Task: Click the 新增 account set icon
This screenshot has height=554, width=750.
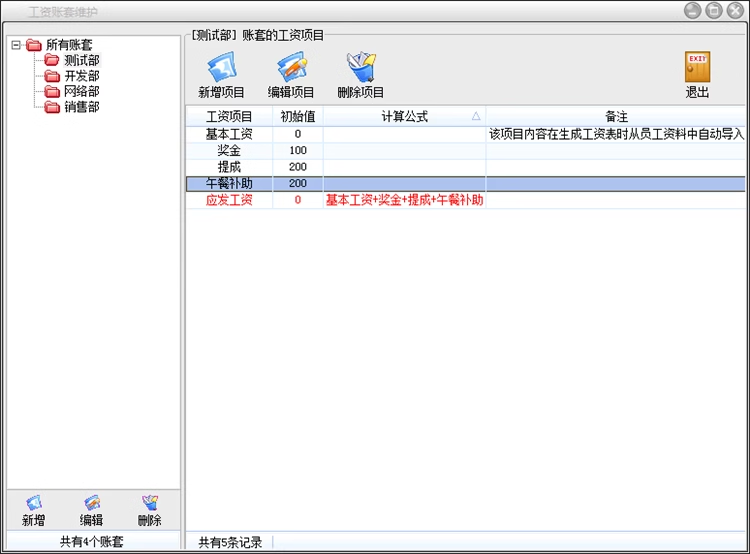Action: 33,503
